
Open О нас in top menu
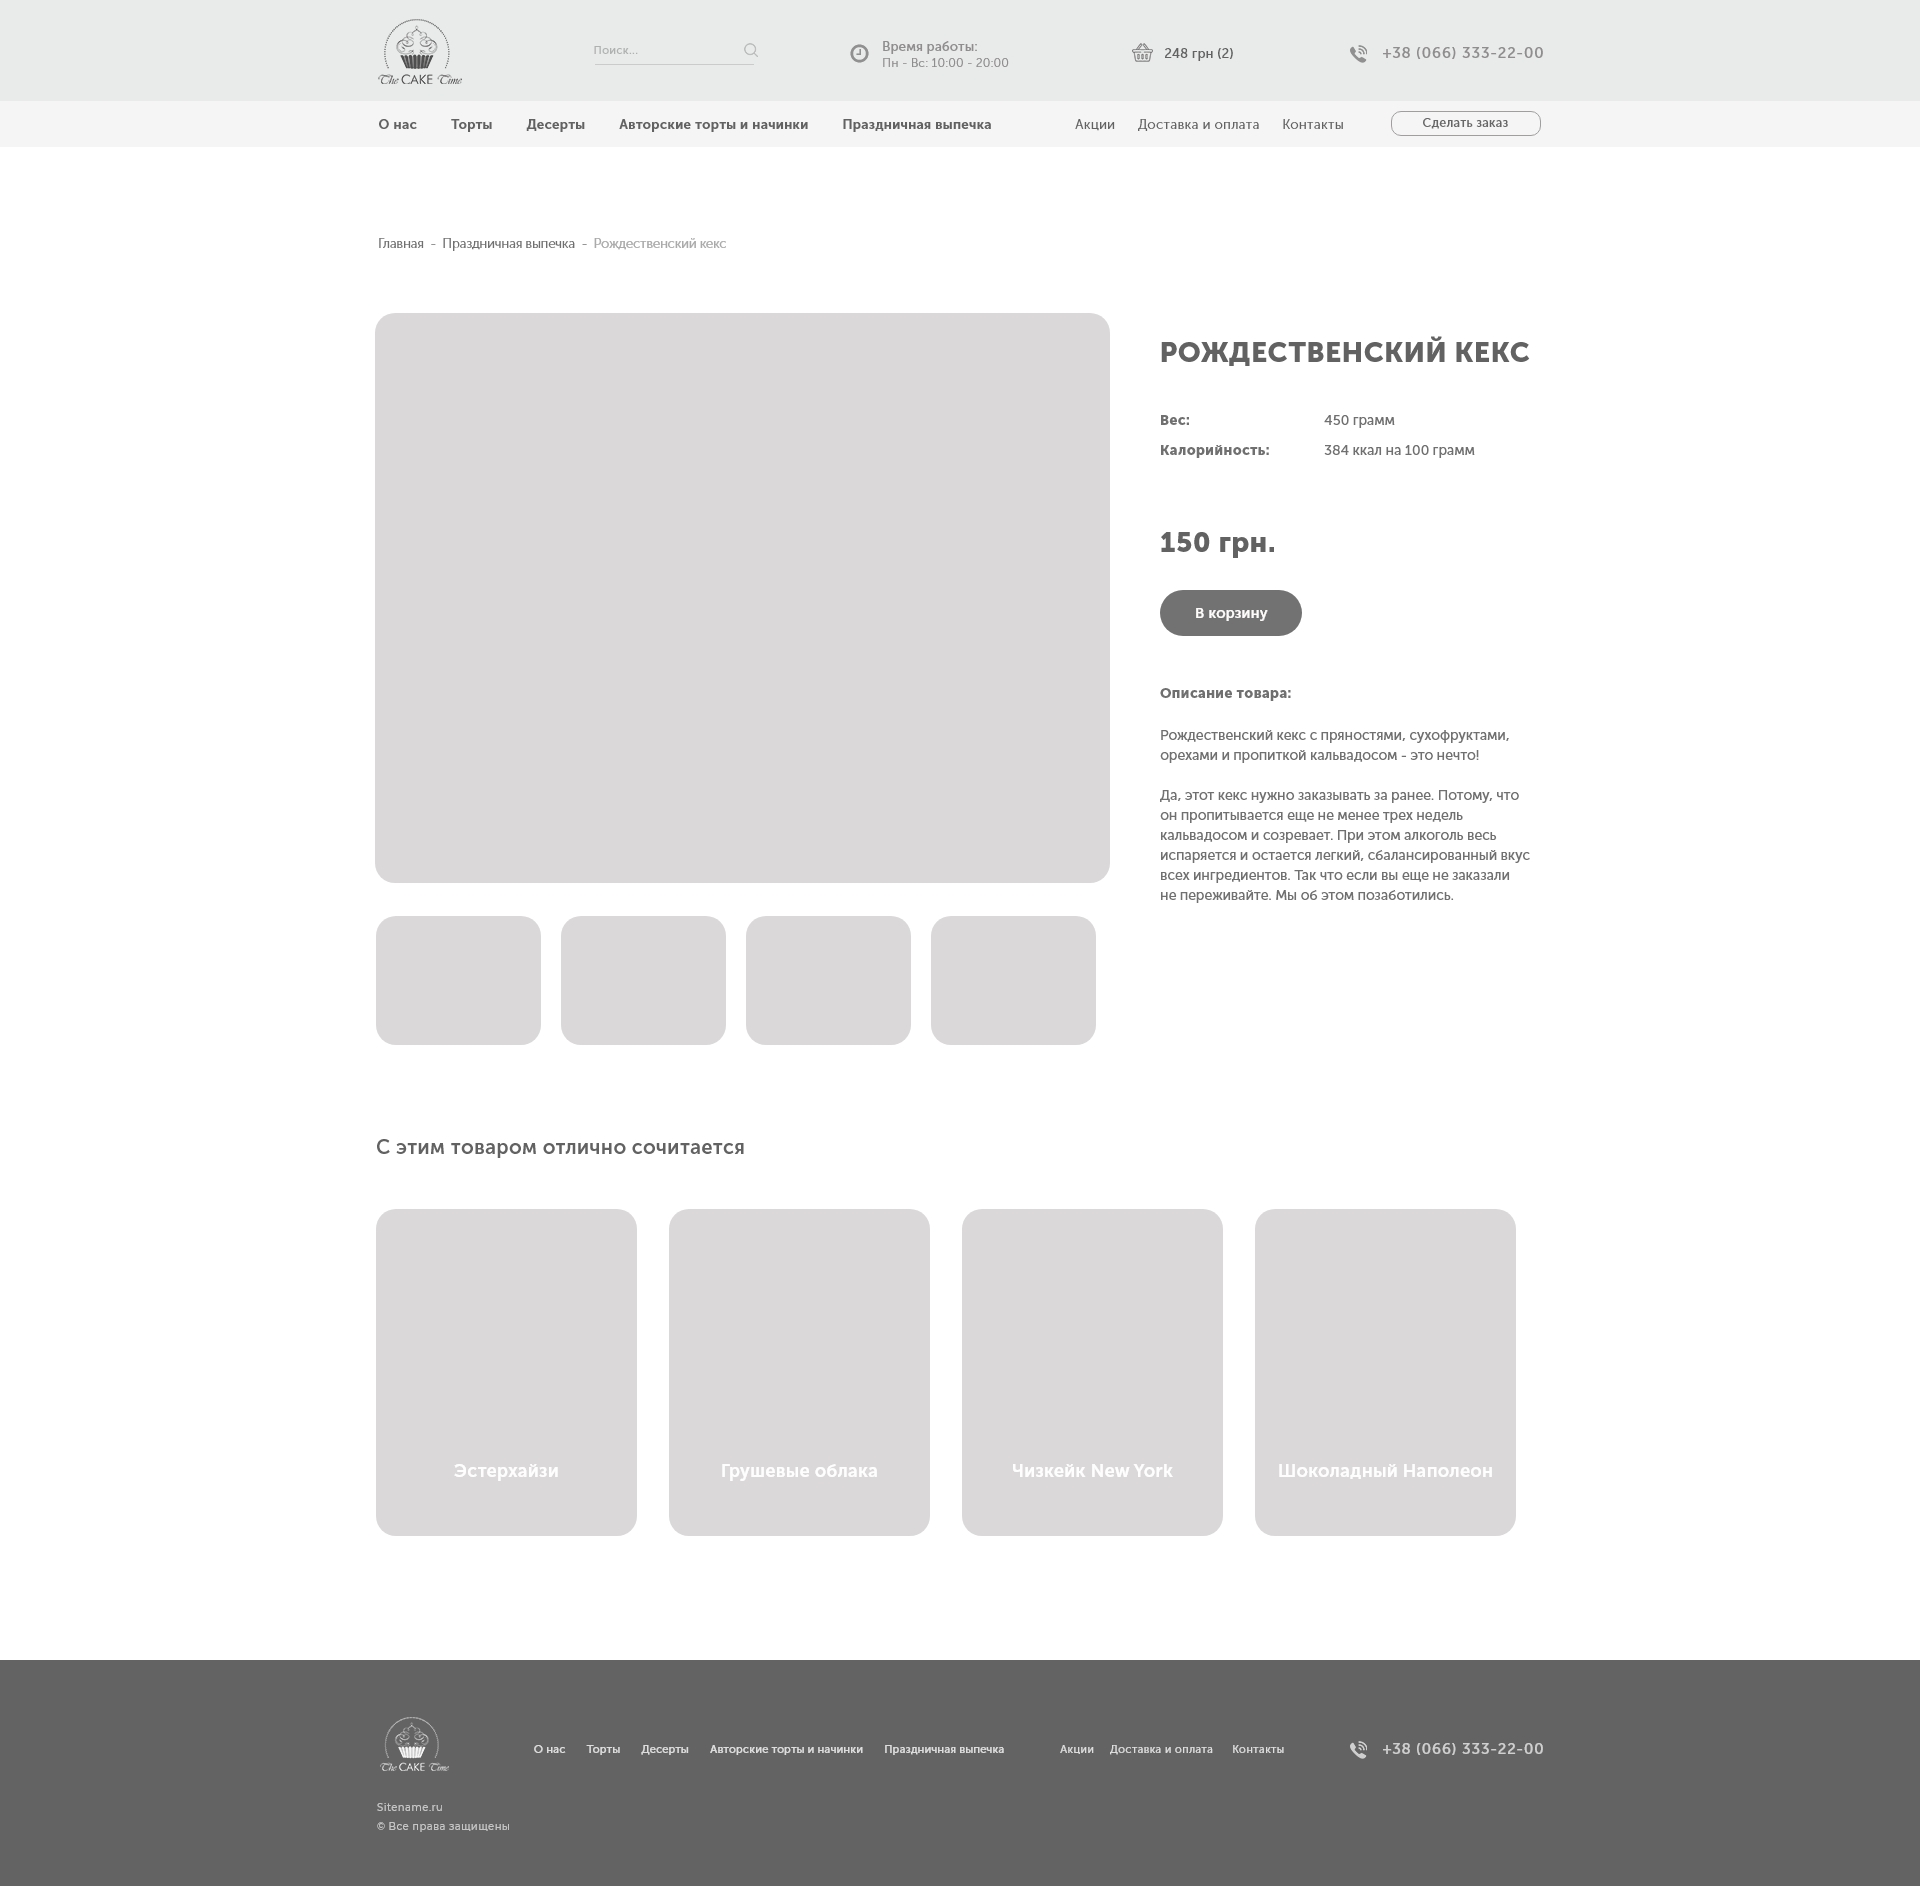click(x=397, y=125)
